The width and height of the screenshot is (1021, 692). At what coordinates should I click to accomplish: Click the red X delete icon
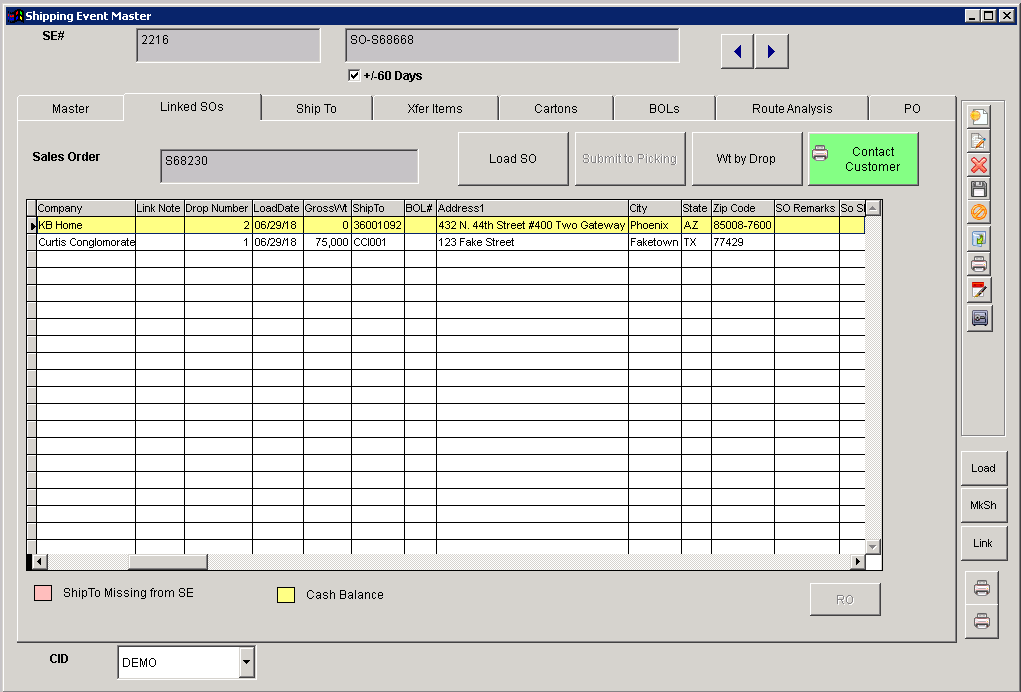click(x=979, y=166)
